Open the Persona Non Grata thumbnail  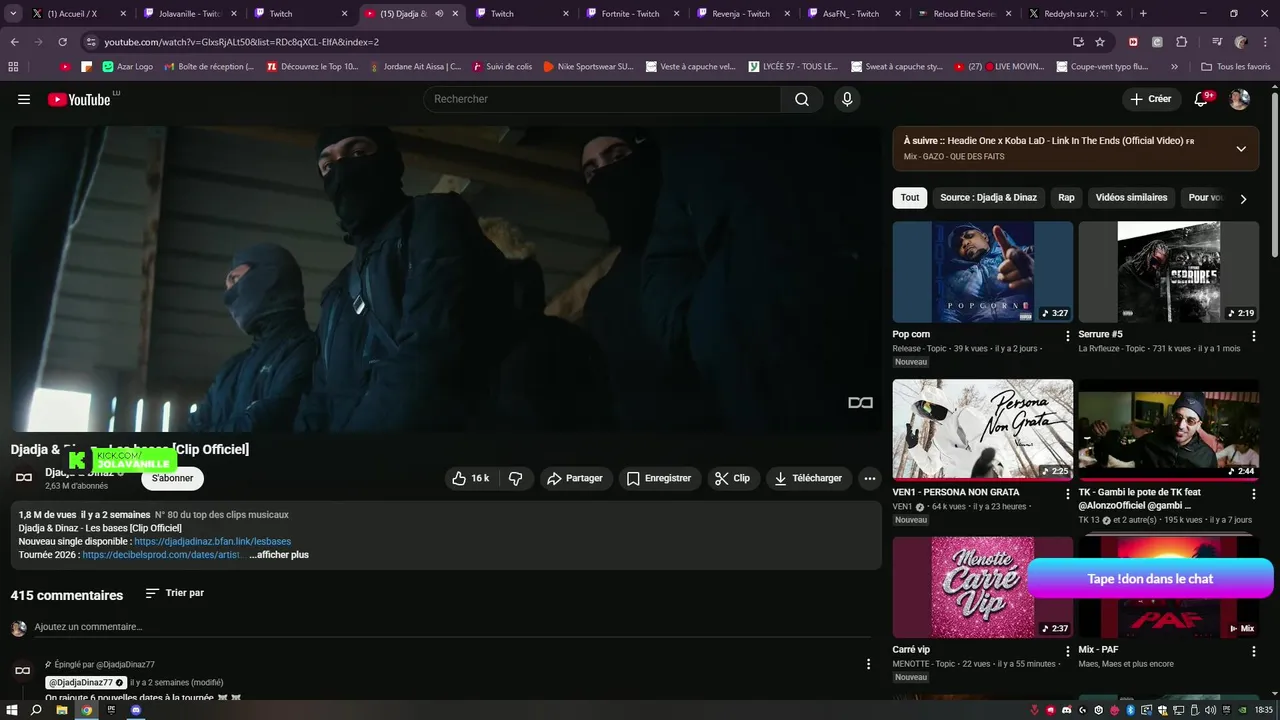point(983,429)
